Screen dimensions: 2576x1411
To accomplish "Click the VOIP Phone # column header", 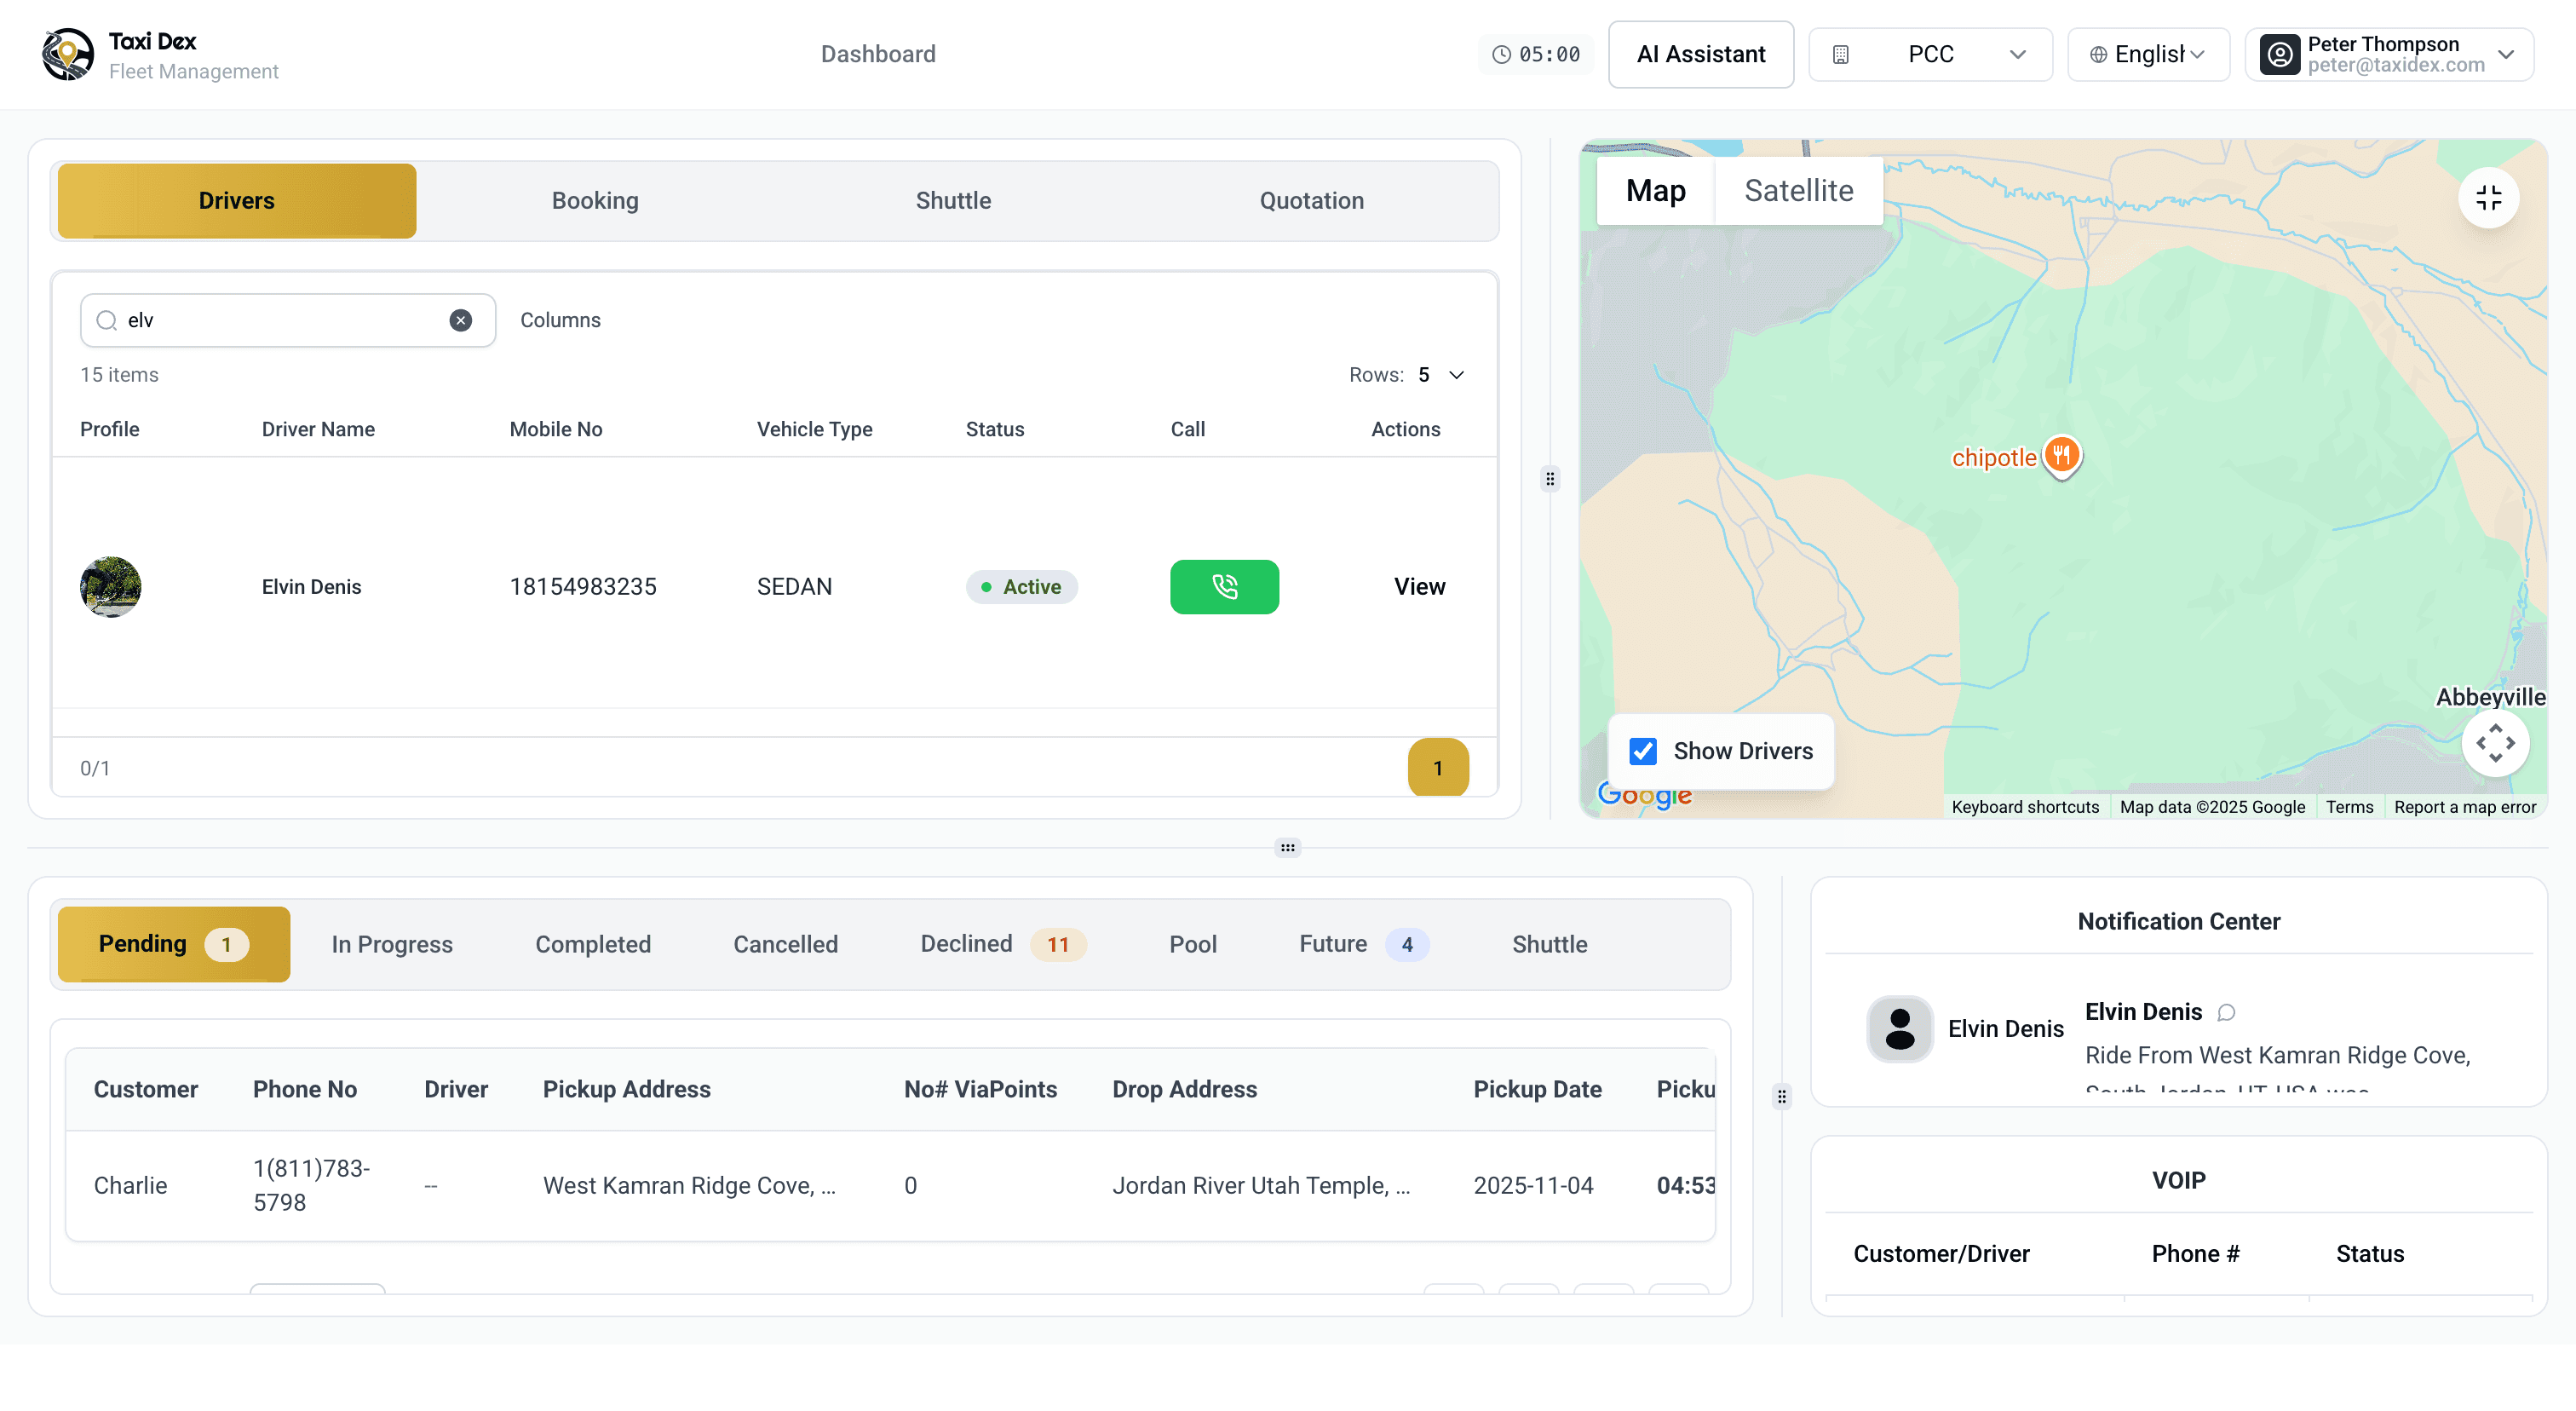I will (2195, 1254).
